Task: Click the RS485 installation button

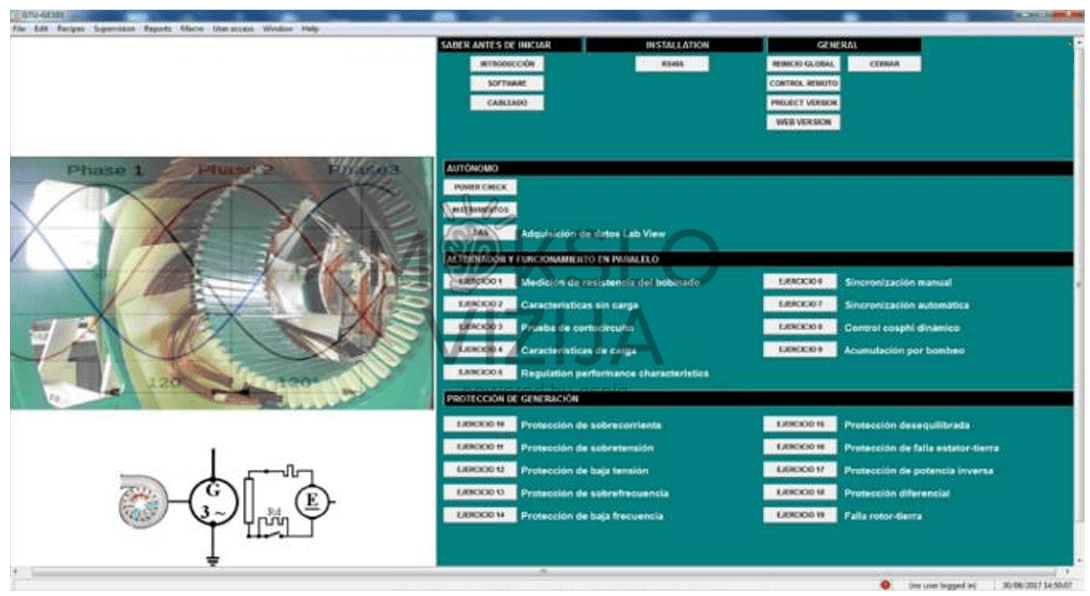Action: coord(671,64)
